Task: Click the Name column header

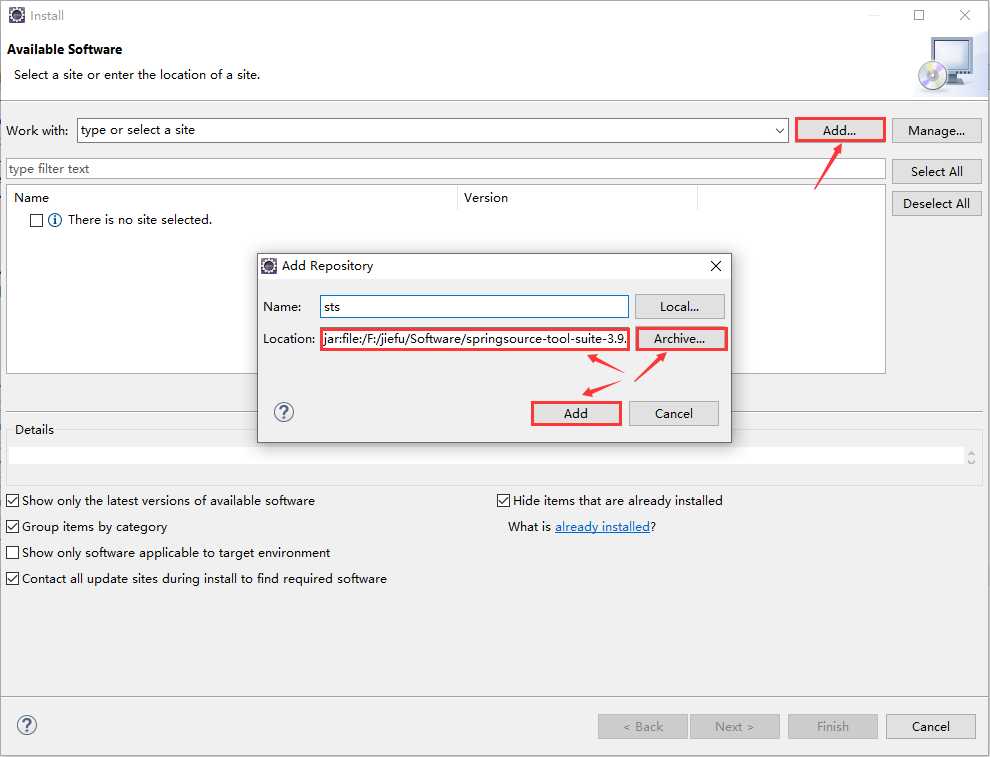Action: point(232,198)
